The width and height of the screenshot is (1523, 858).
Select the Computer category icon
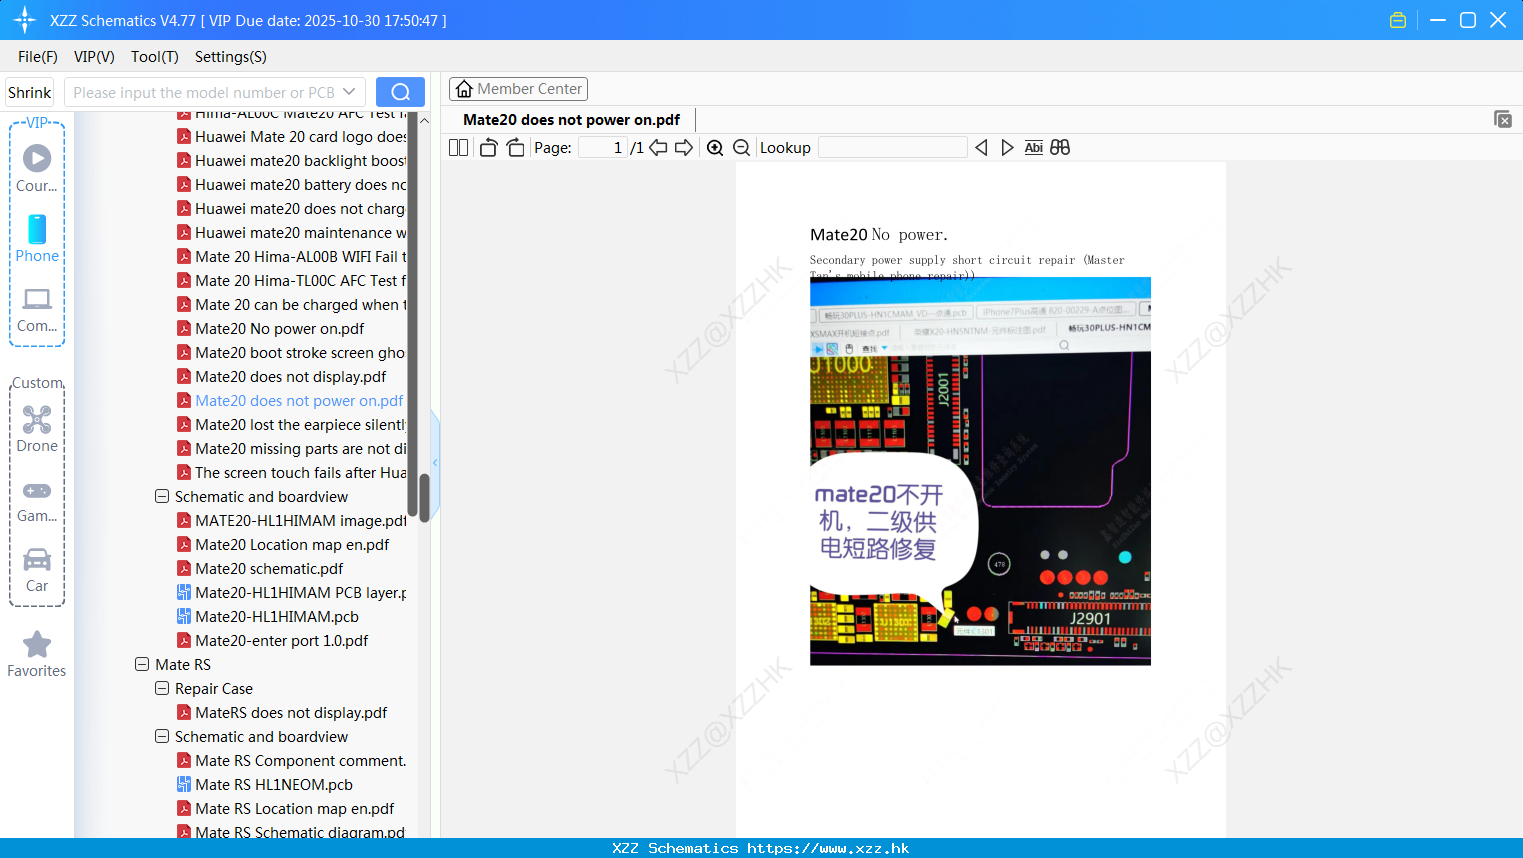37,309
